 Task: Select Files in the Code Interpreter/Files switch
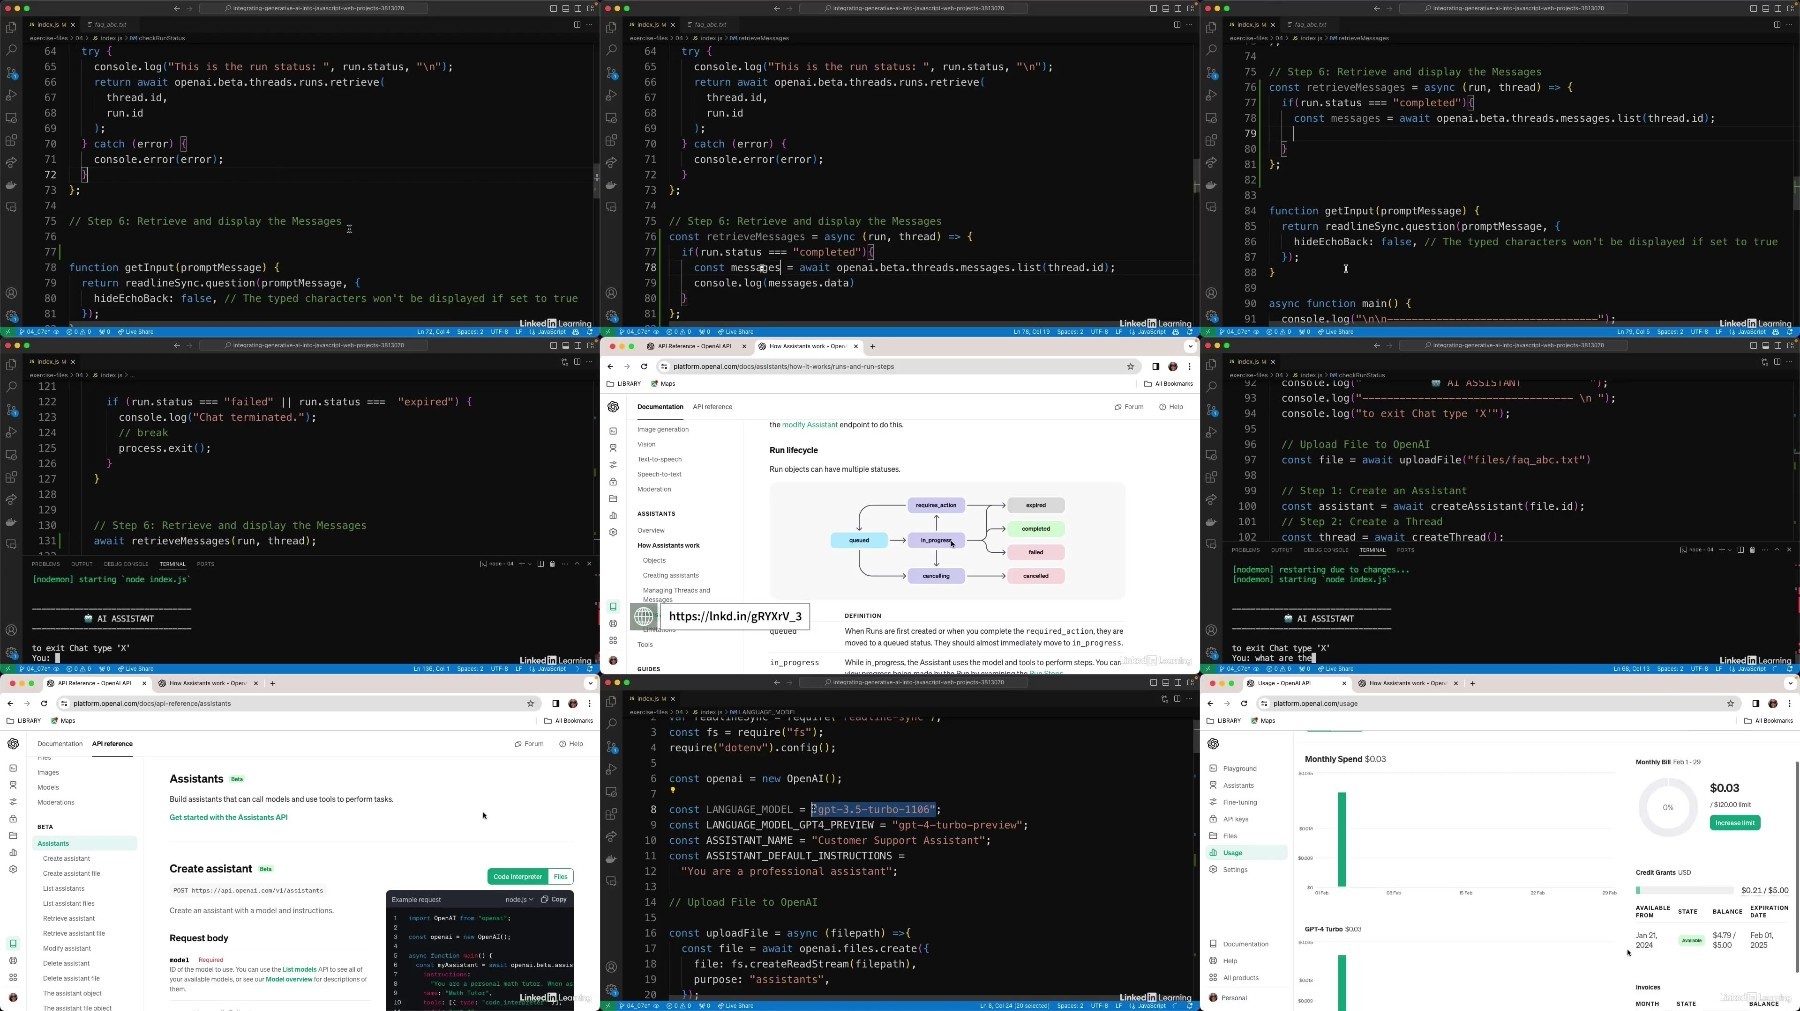(x=560, y=876)
